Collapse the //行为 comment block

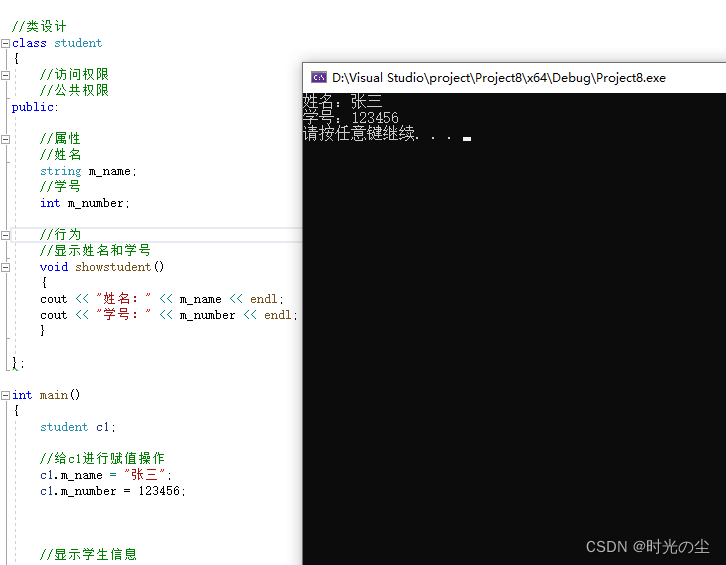click(x=6, y=235)
